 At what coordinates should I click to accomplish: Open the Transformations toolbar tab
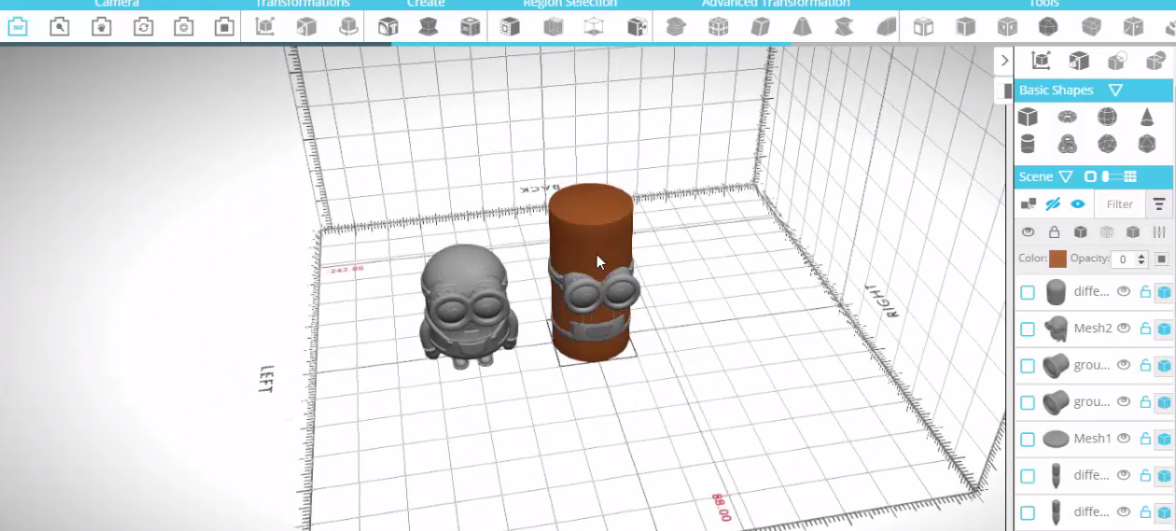tap(302, 4)
